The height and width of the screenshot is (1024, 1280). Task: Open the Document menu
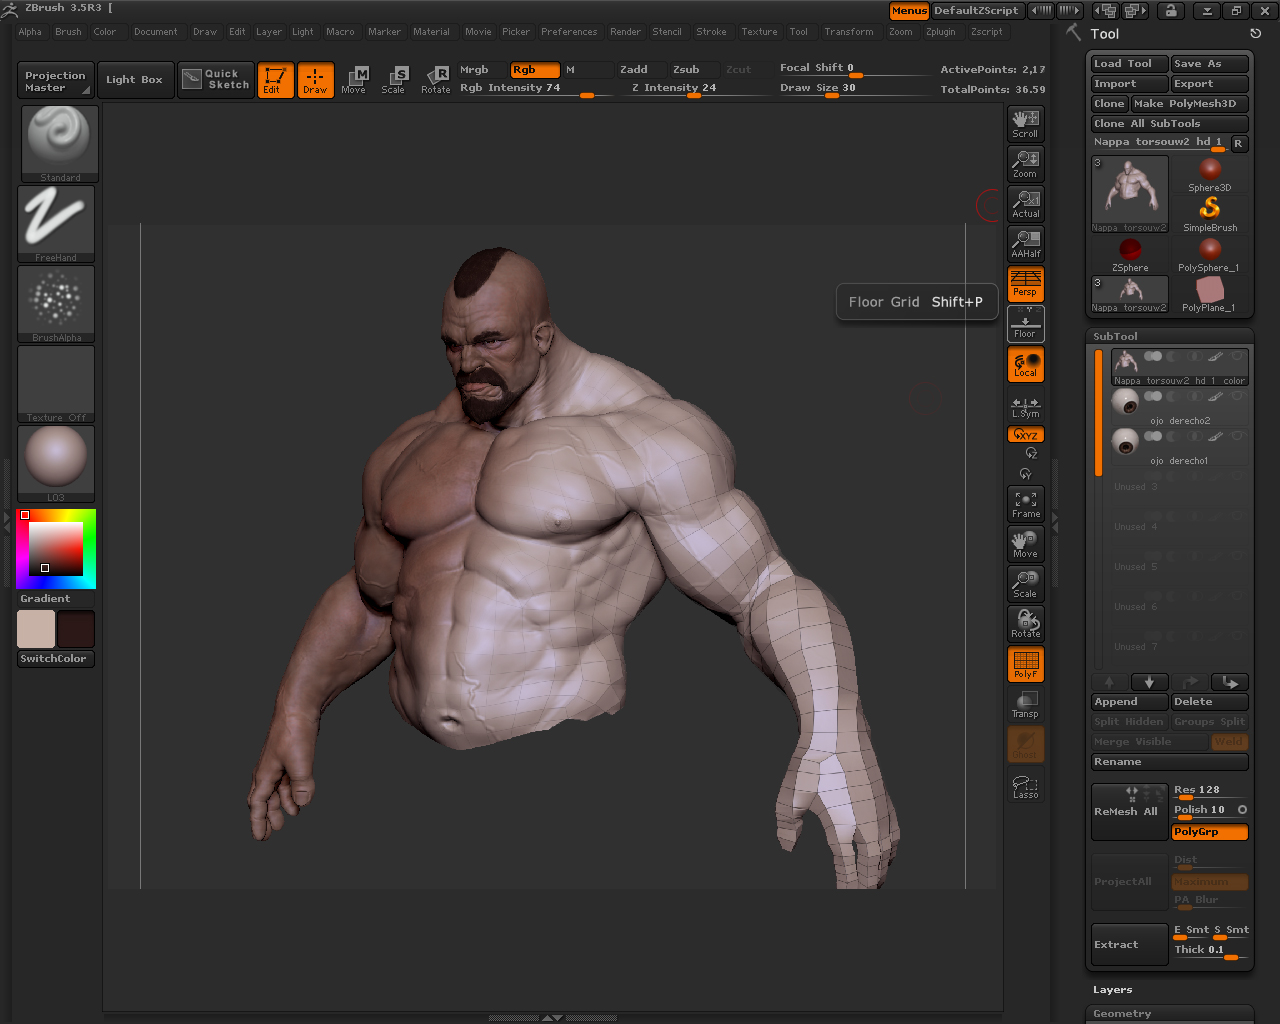(x=156, y=32)
